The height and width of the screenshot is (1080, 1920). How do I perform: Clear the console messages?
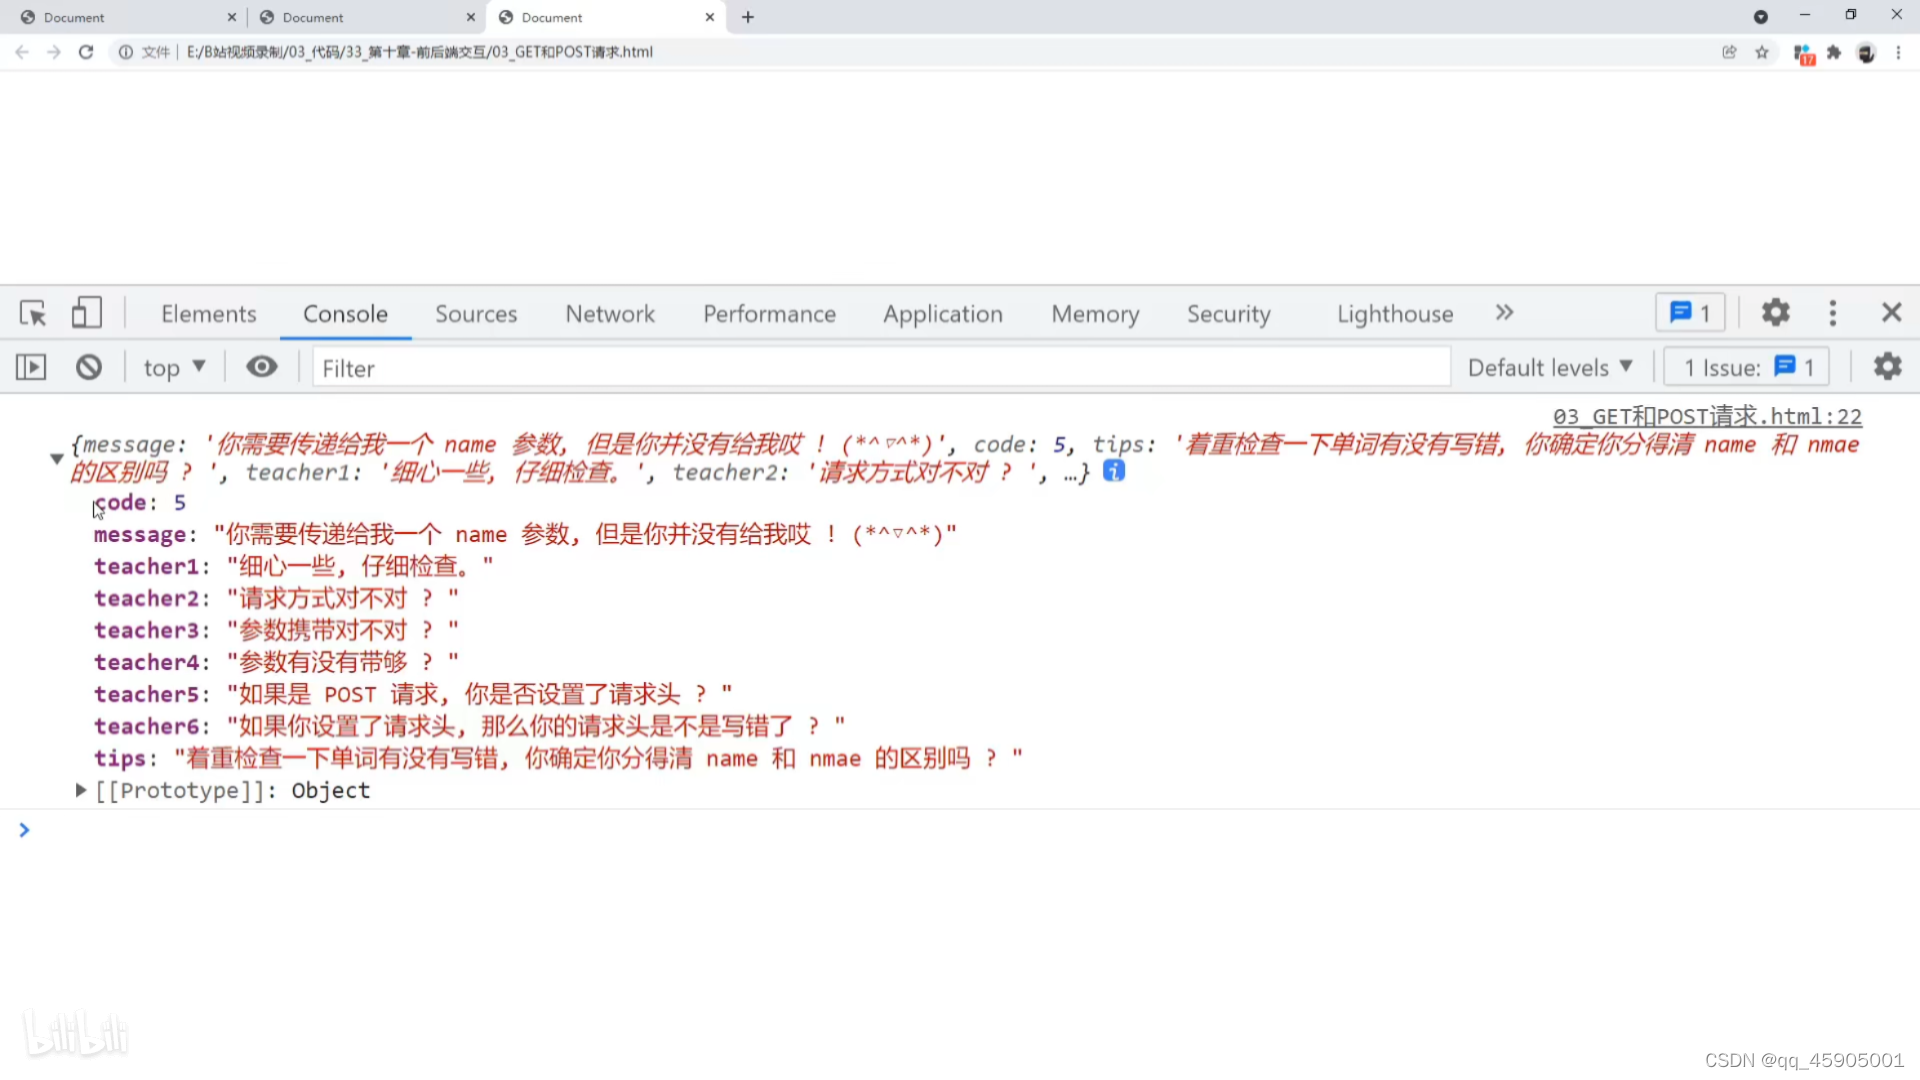[x=88, y=367]
